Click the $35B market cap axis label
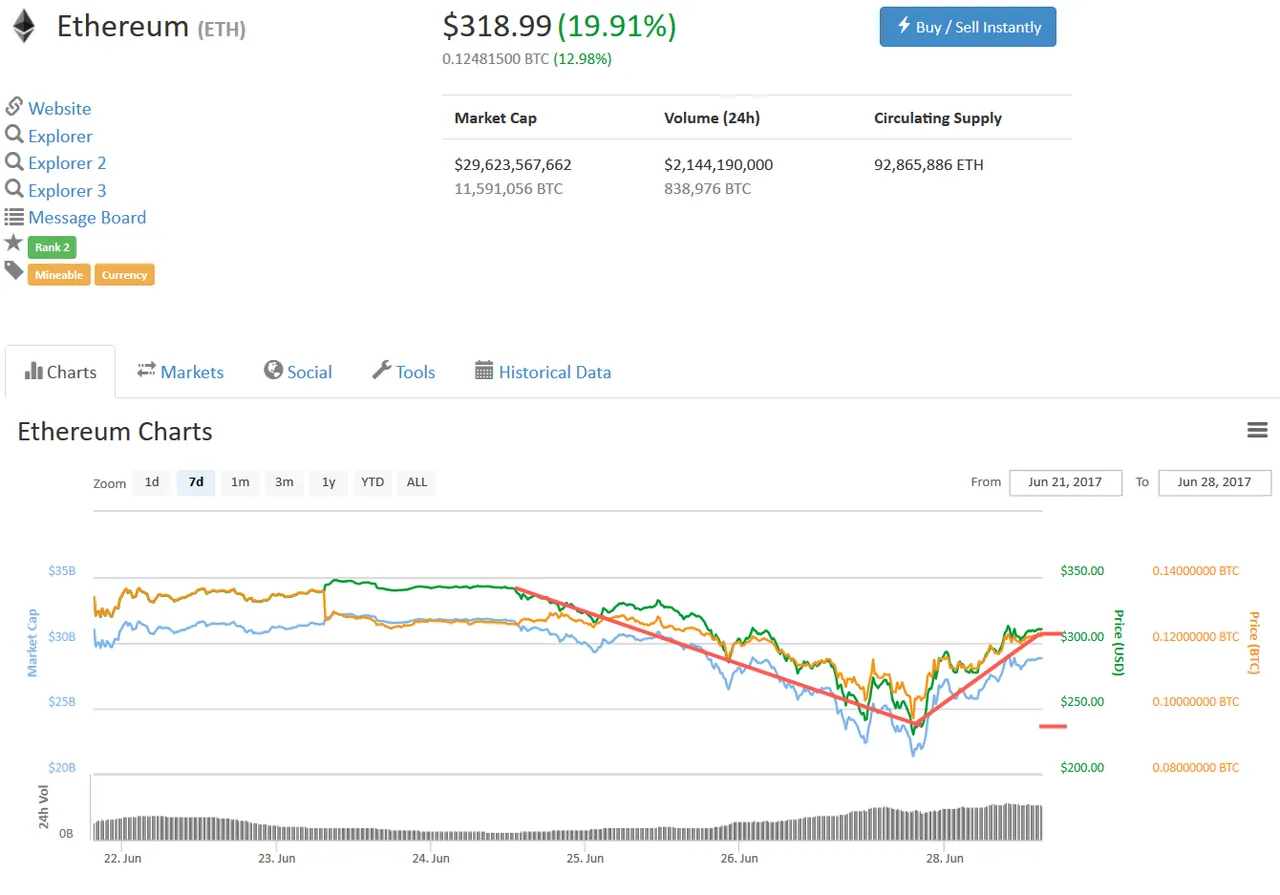 tap(62, 571)
